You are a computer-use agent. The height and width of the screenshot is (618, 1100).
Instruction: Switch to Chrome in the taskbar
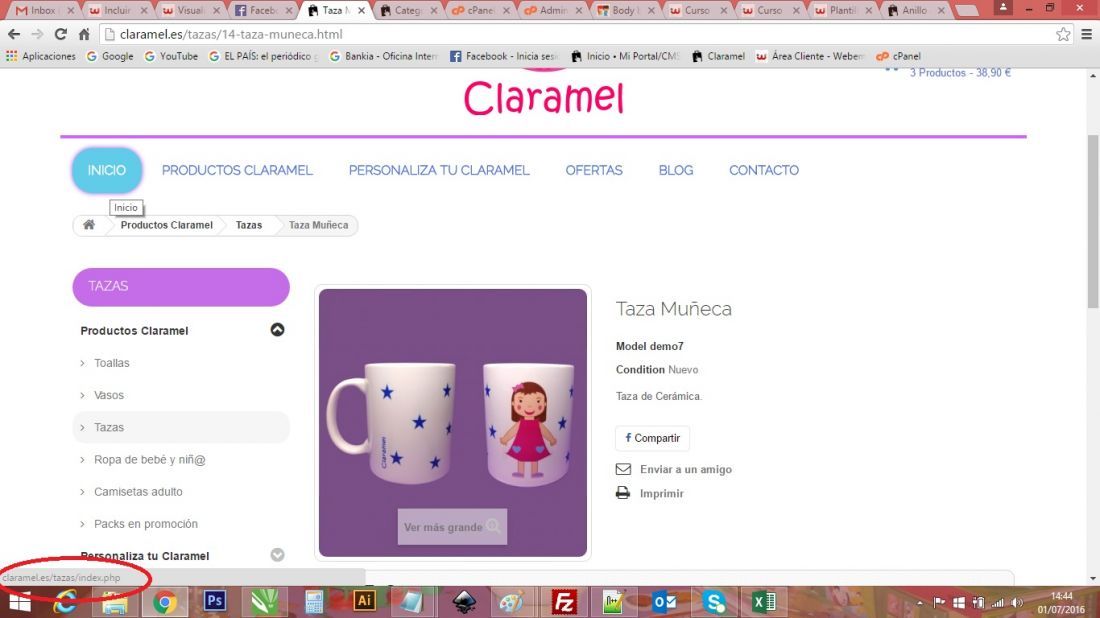[165, 602]
